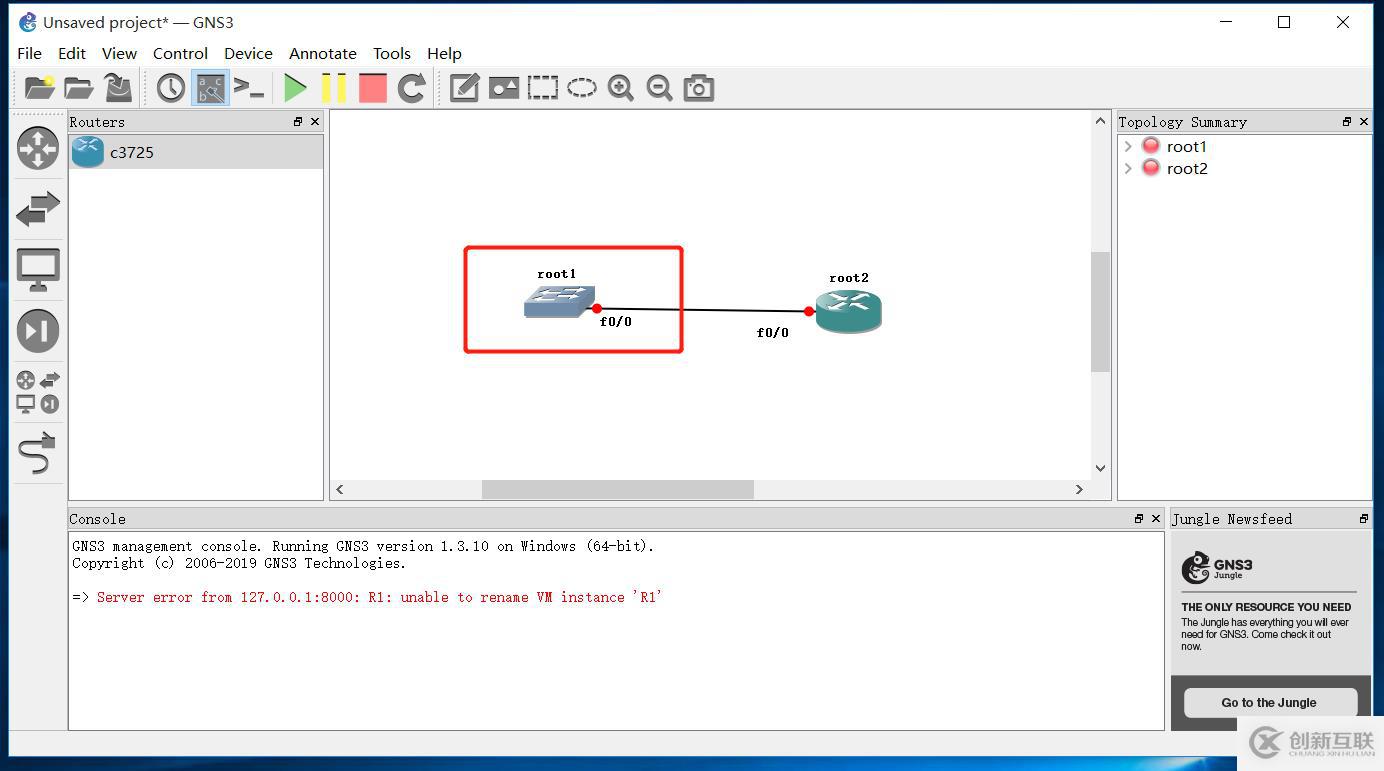Toggle browse all devices button
The width and height of the screenshot is (1384, 771).
[38, 392]
